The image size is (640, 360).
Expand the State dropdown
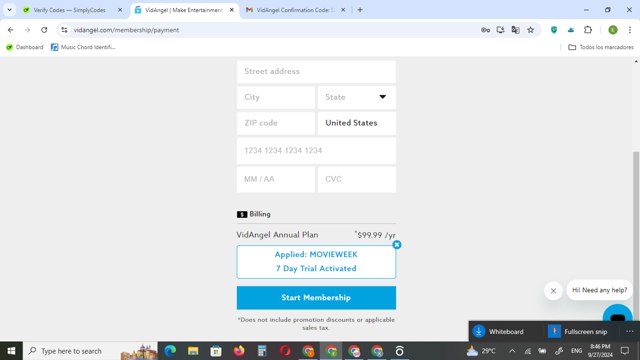click(x=357, y=97)
